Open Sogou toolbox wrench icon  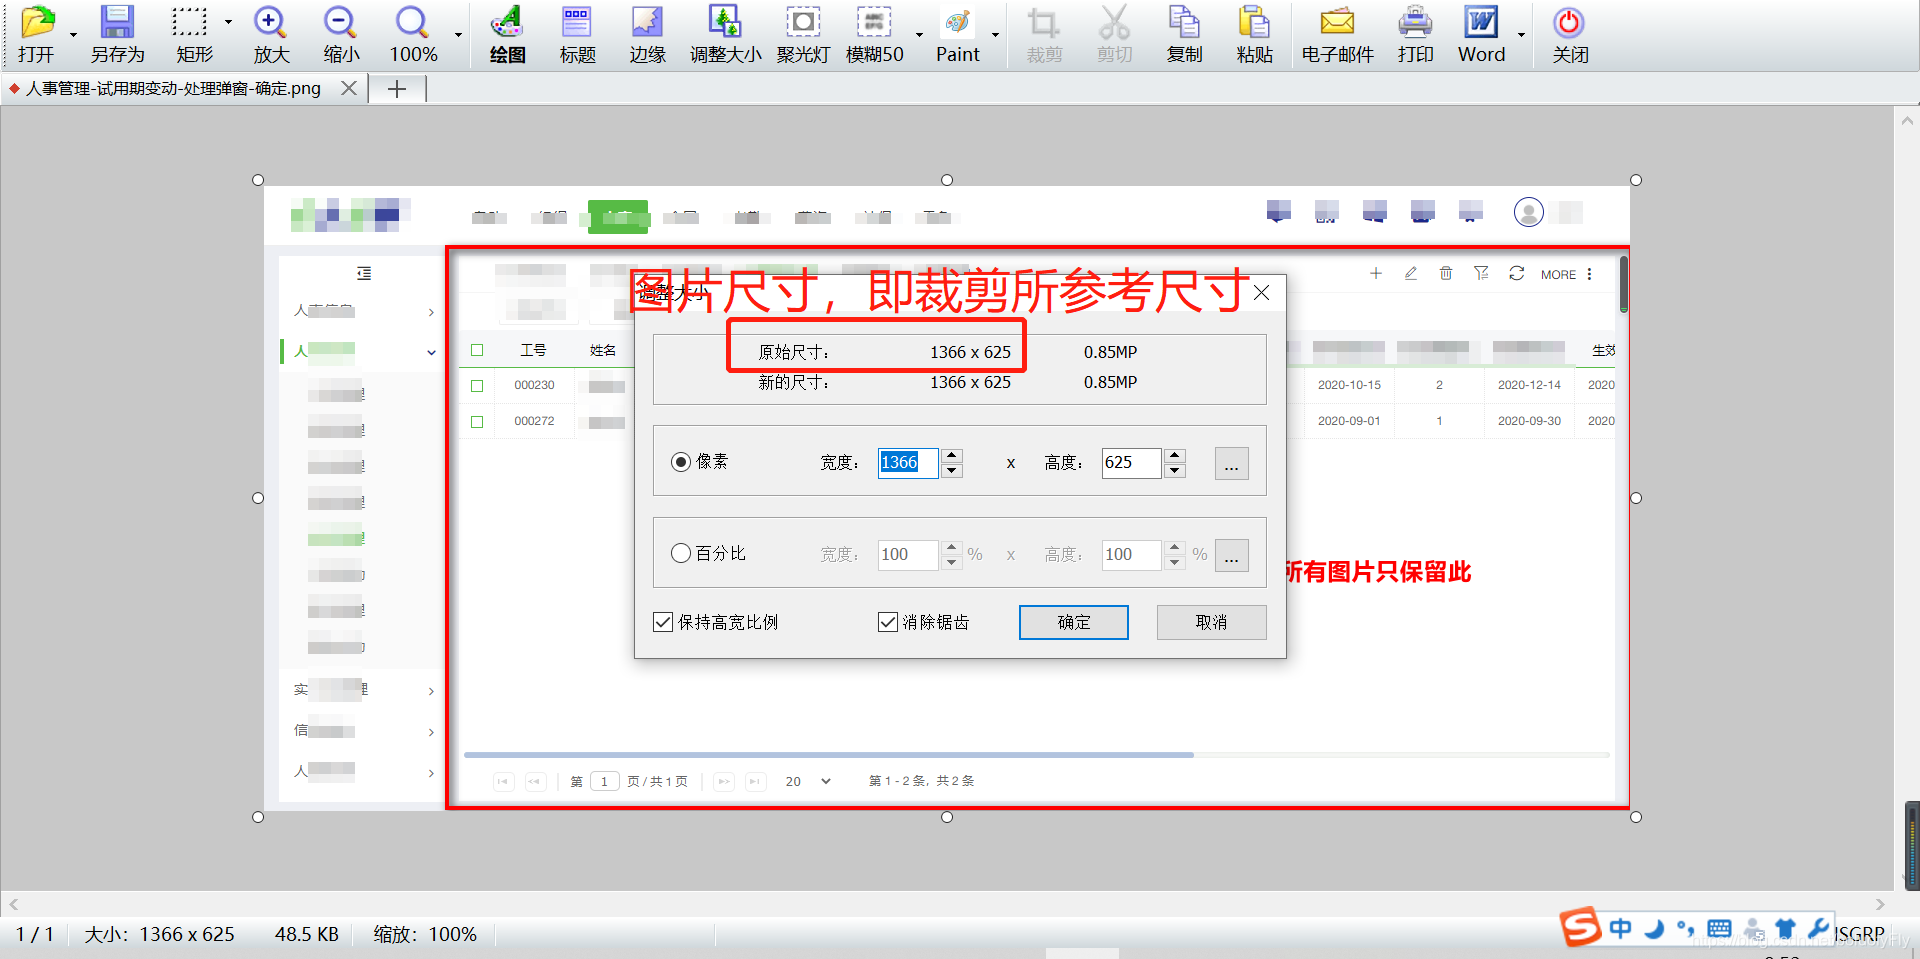click(1819, 928)
